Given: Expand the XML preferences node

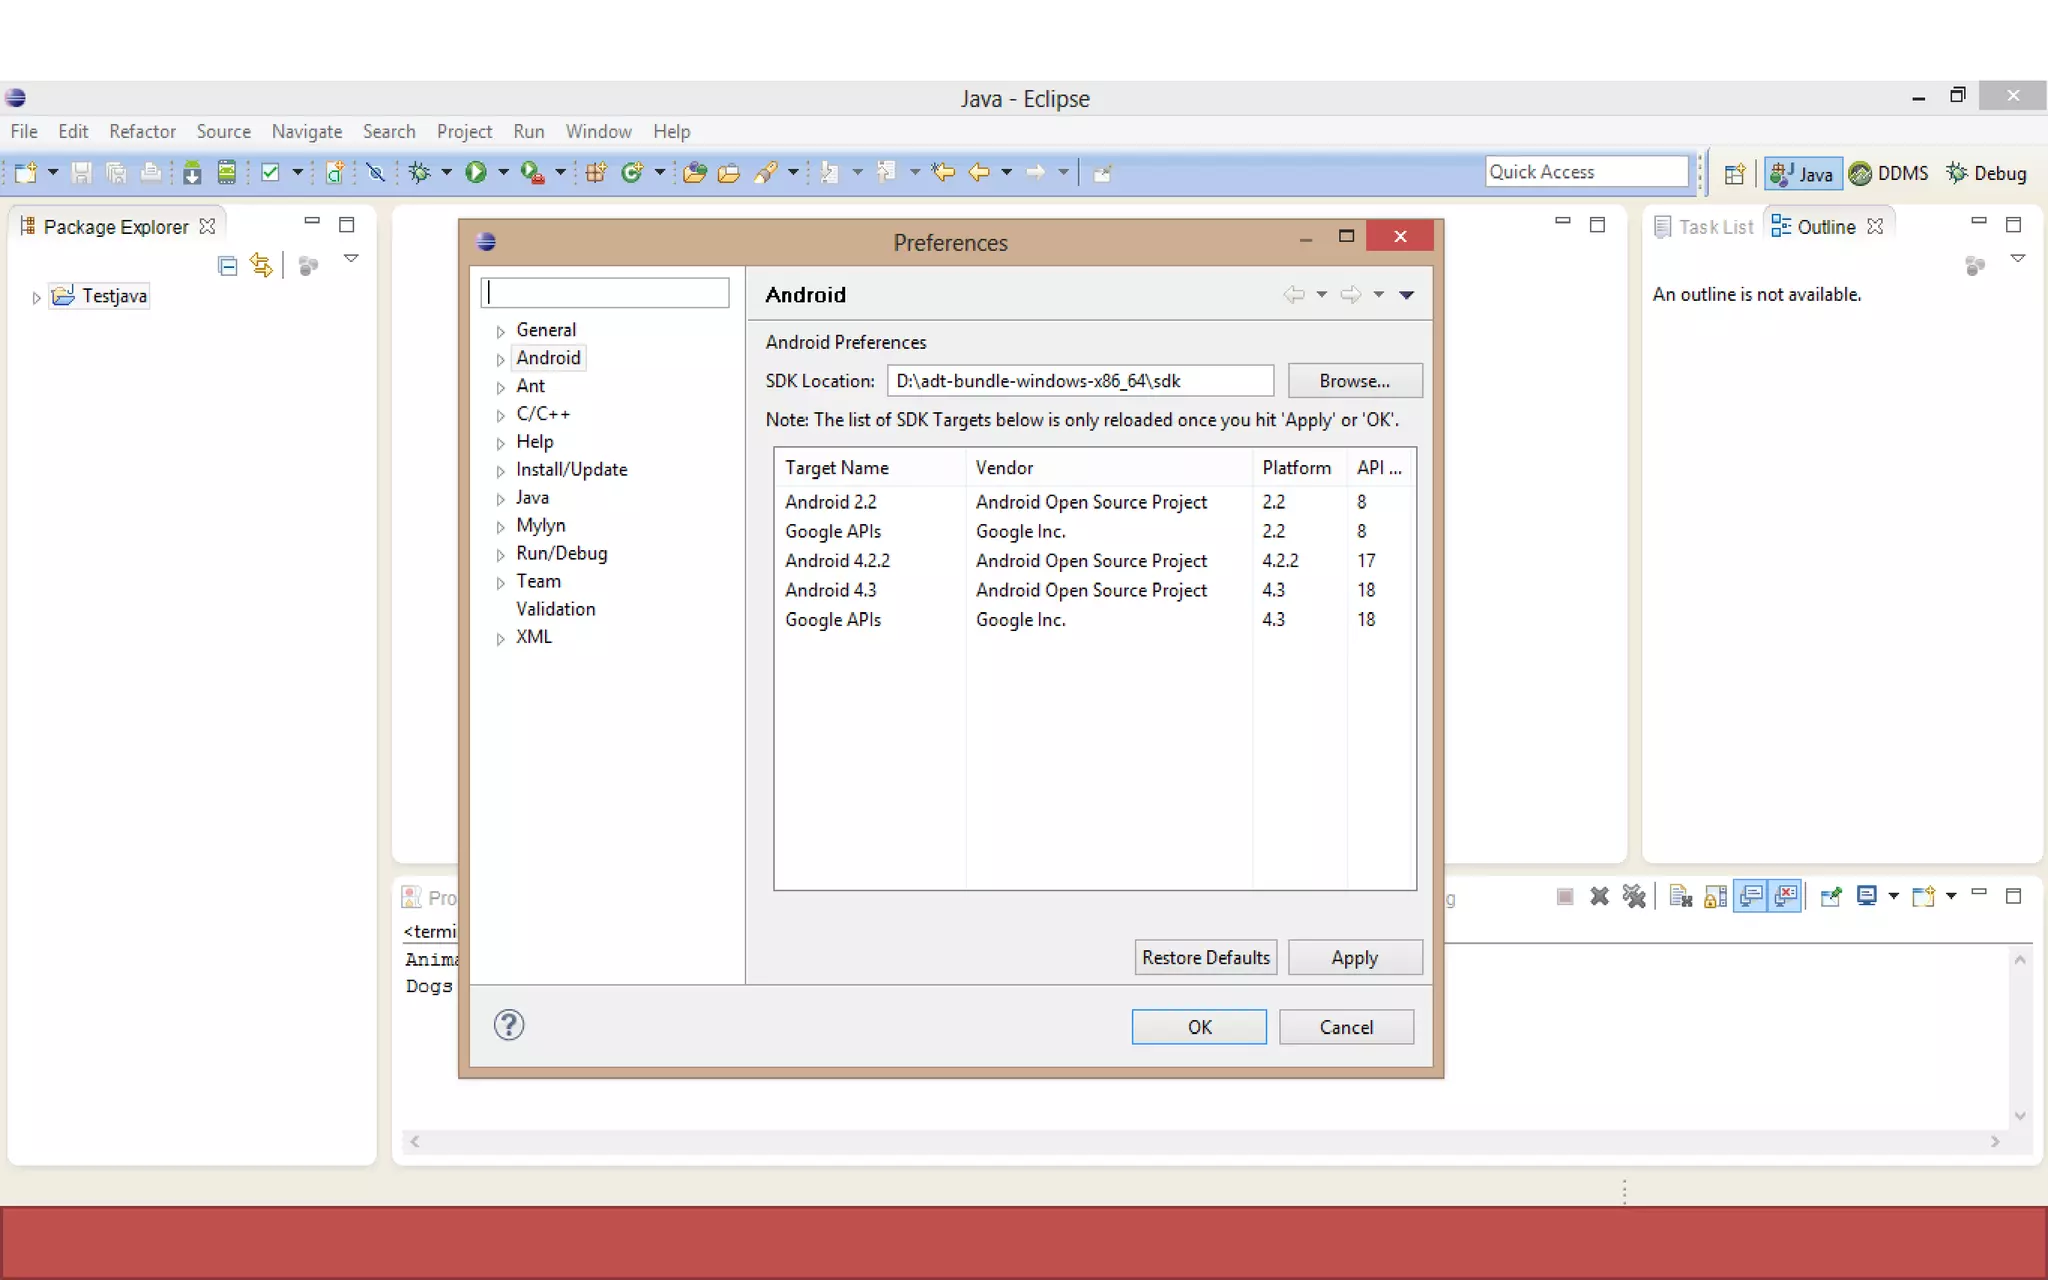Looking at the screenshot, I should [x=500, y=639].
